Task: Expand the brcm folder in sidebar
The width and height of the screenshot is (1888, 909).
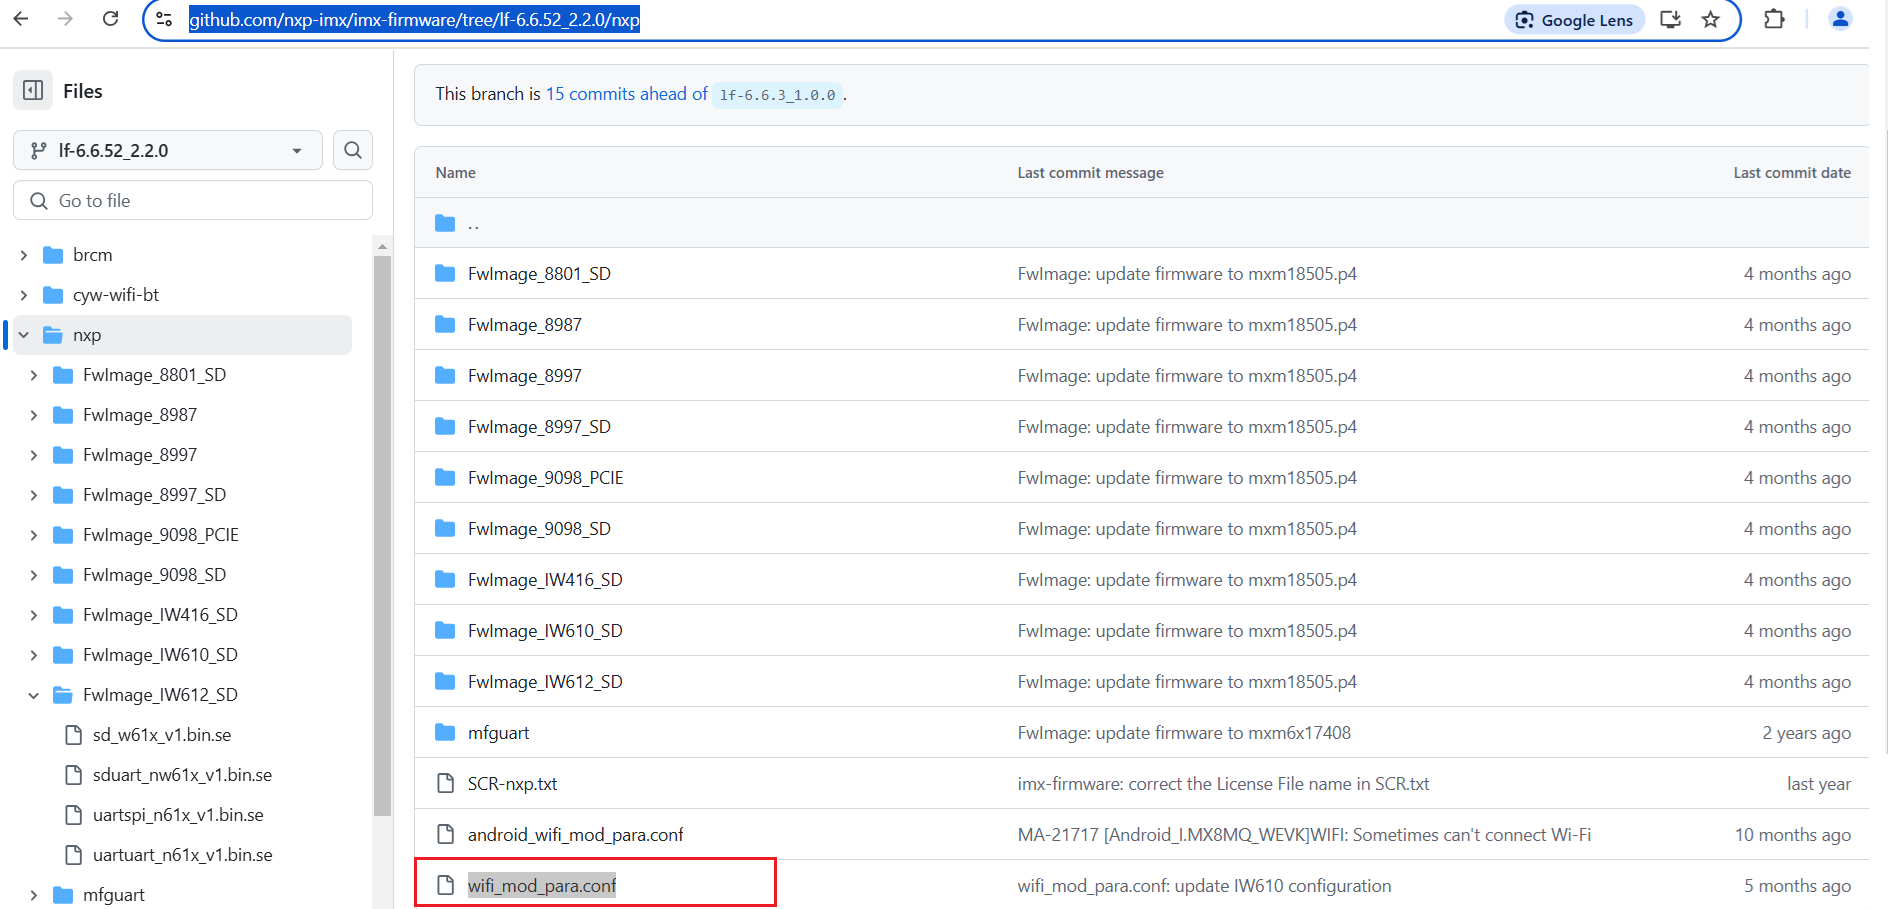Action: 23,254
